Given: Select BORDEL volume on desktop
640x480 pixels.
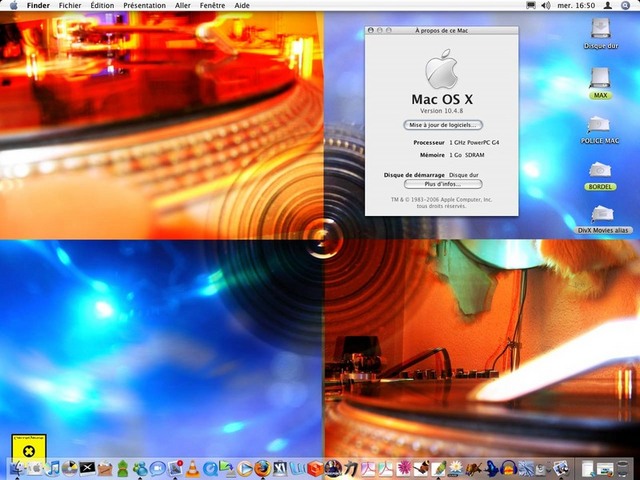Looking at the screenshot, I should 600,176.
